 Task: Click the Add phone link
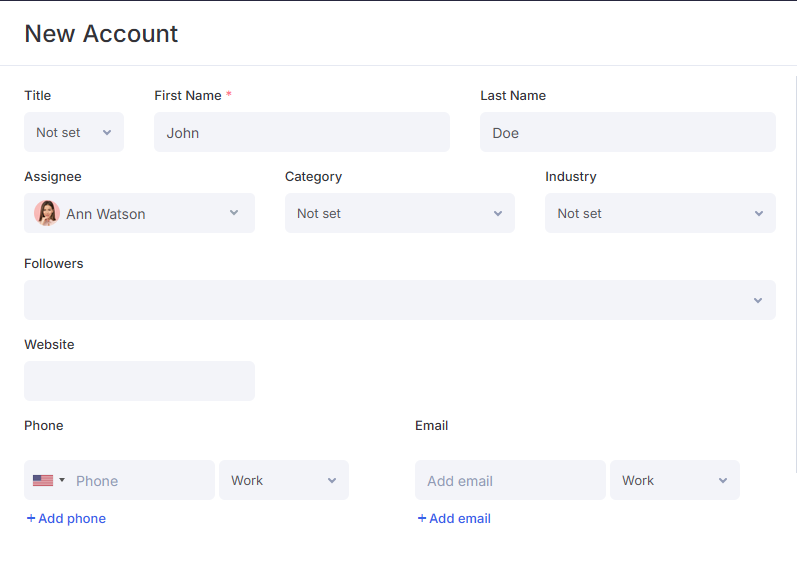click(x=66, y=518)
